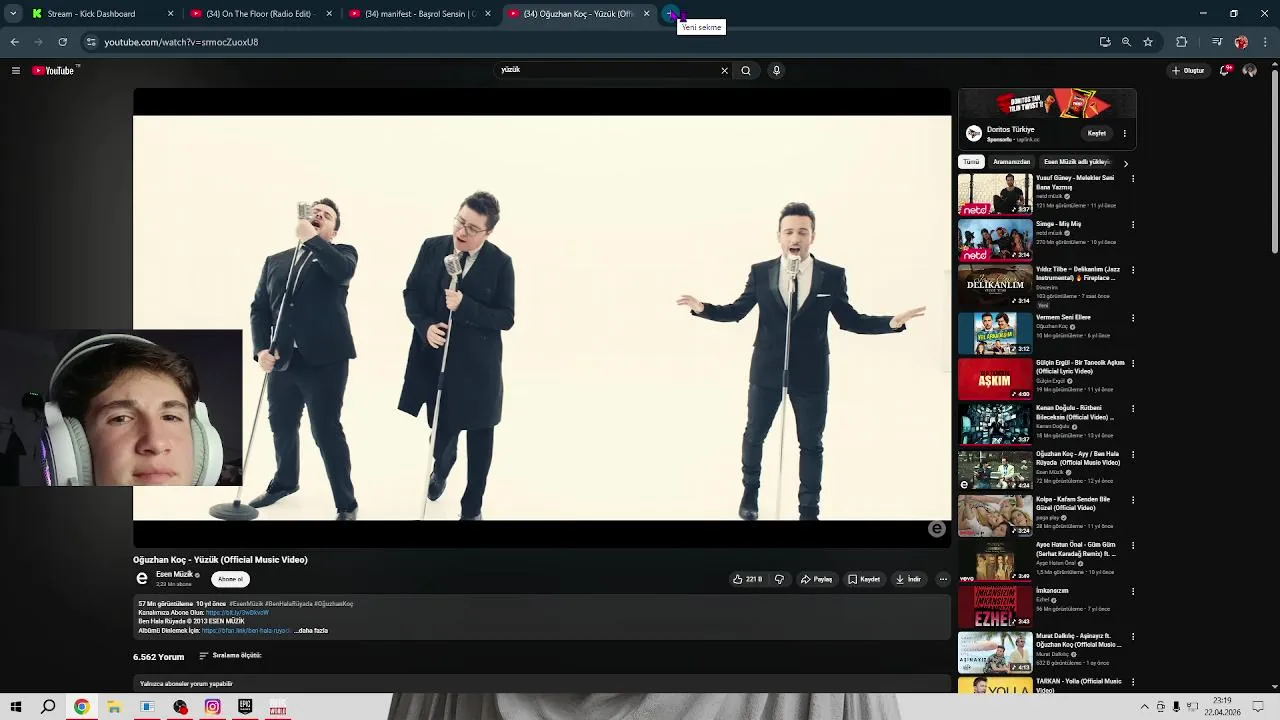This screenshot has height=720, width=1280.
Task: View site information icon beside URL
Action: 91,42
